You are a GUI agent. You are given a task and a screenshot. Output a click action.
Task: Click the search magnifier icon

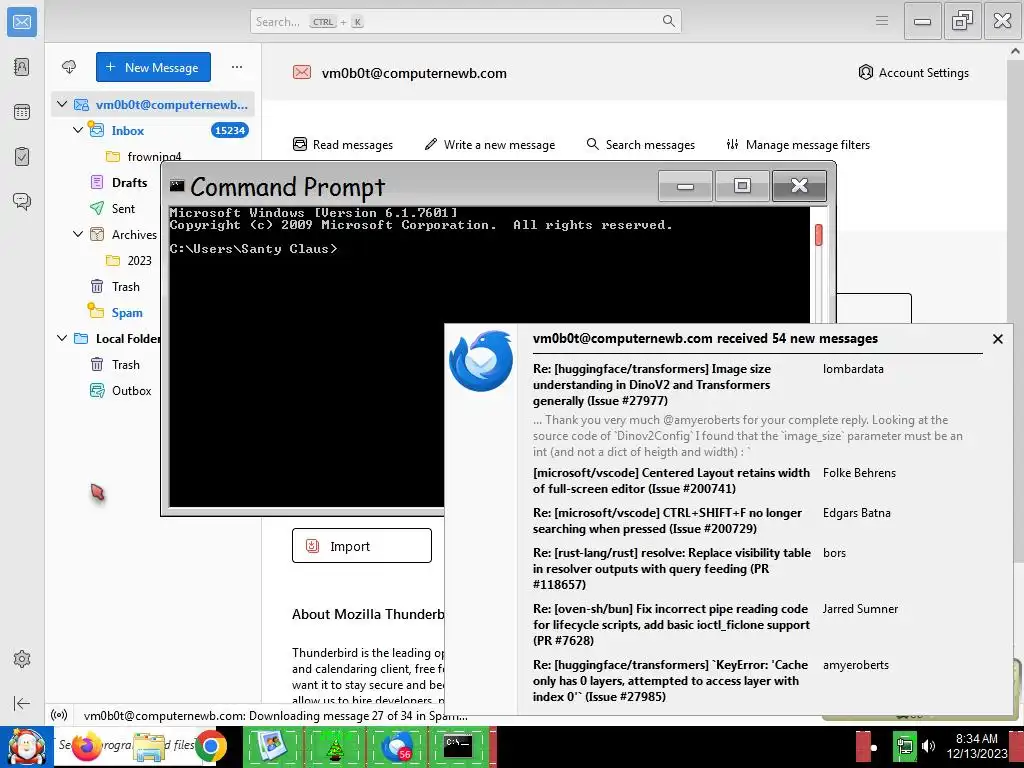[668, 21]
